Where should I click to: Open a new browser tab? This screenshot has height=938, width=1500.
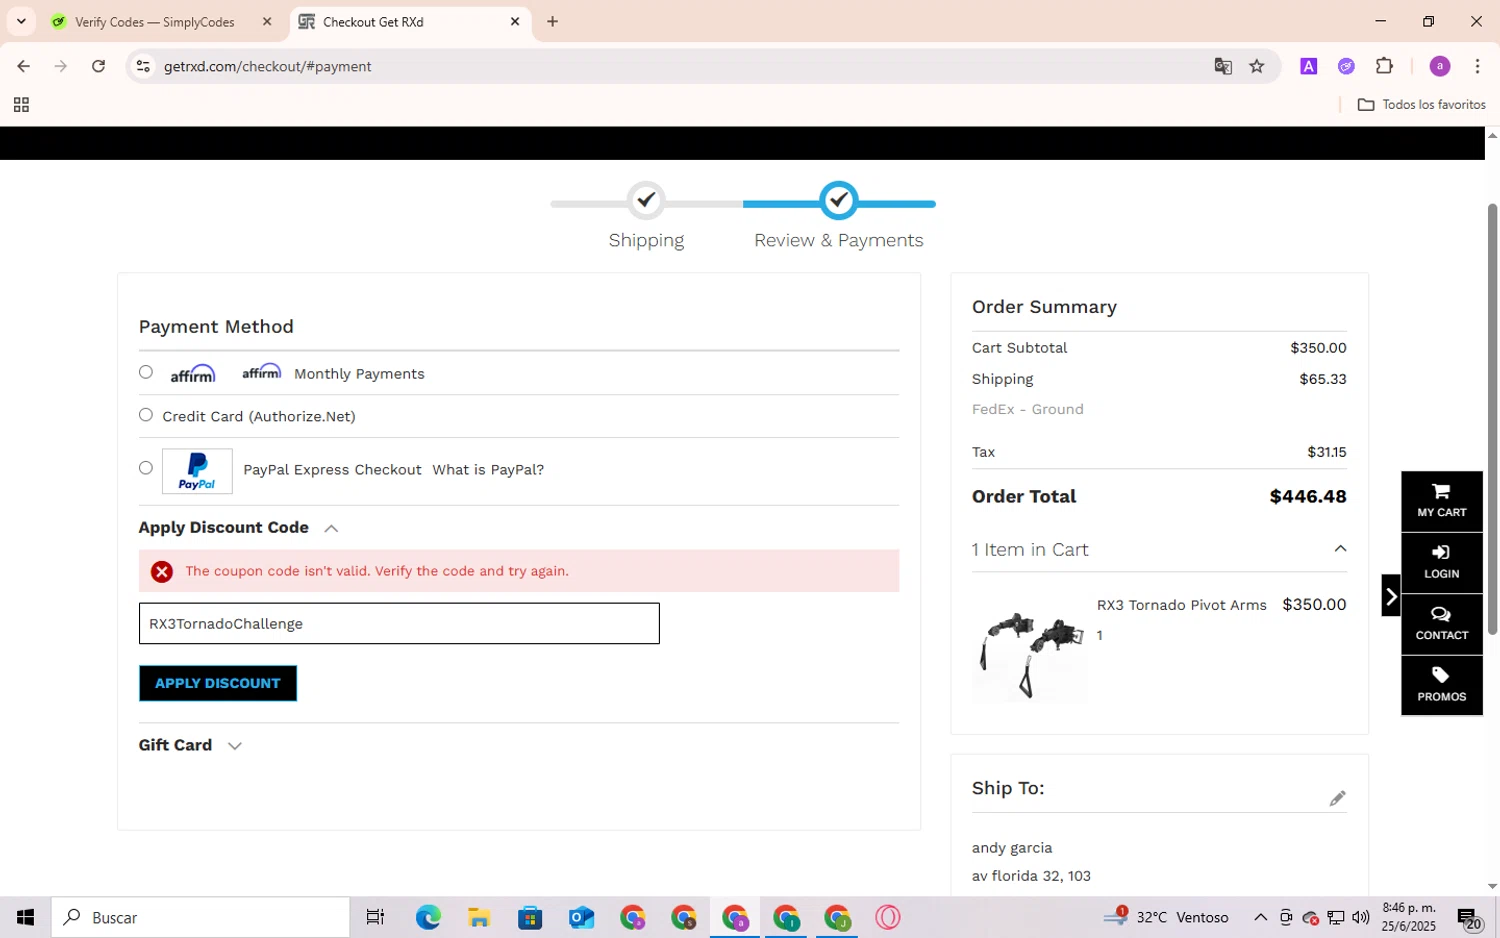tap(552, 21)
